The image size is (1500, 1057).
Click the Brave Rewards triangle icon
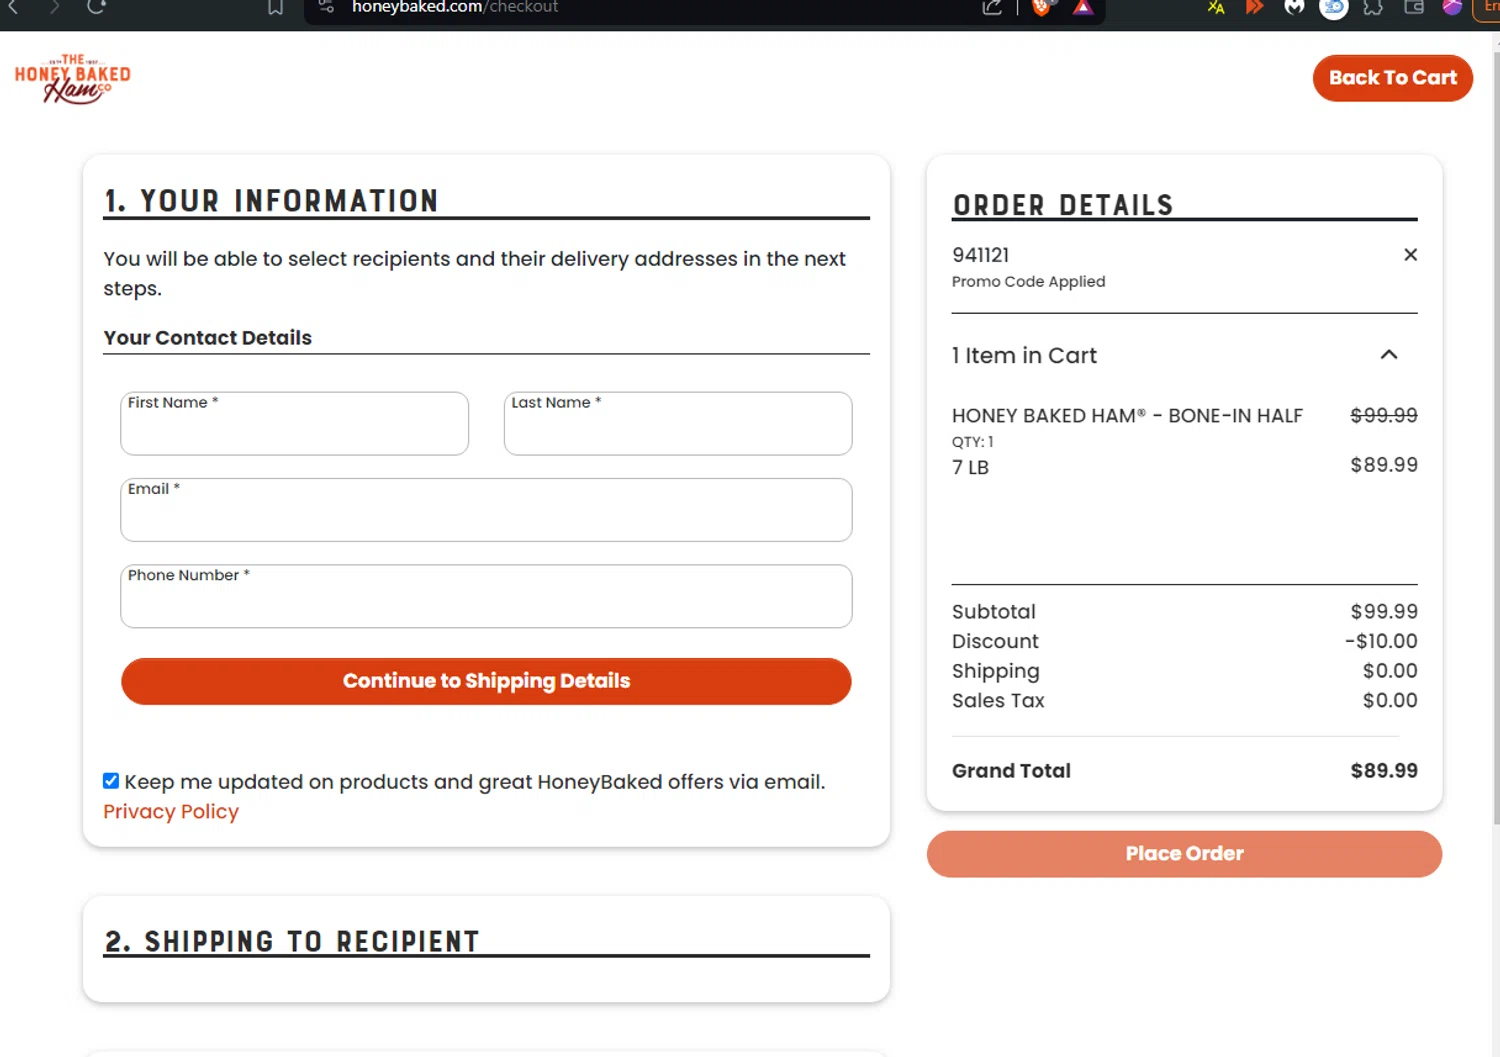click(x=1083, y=7)
